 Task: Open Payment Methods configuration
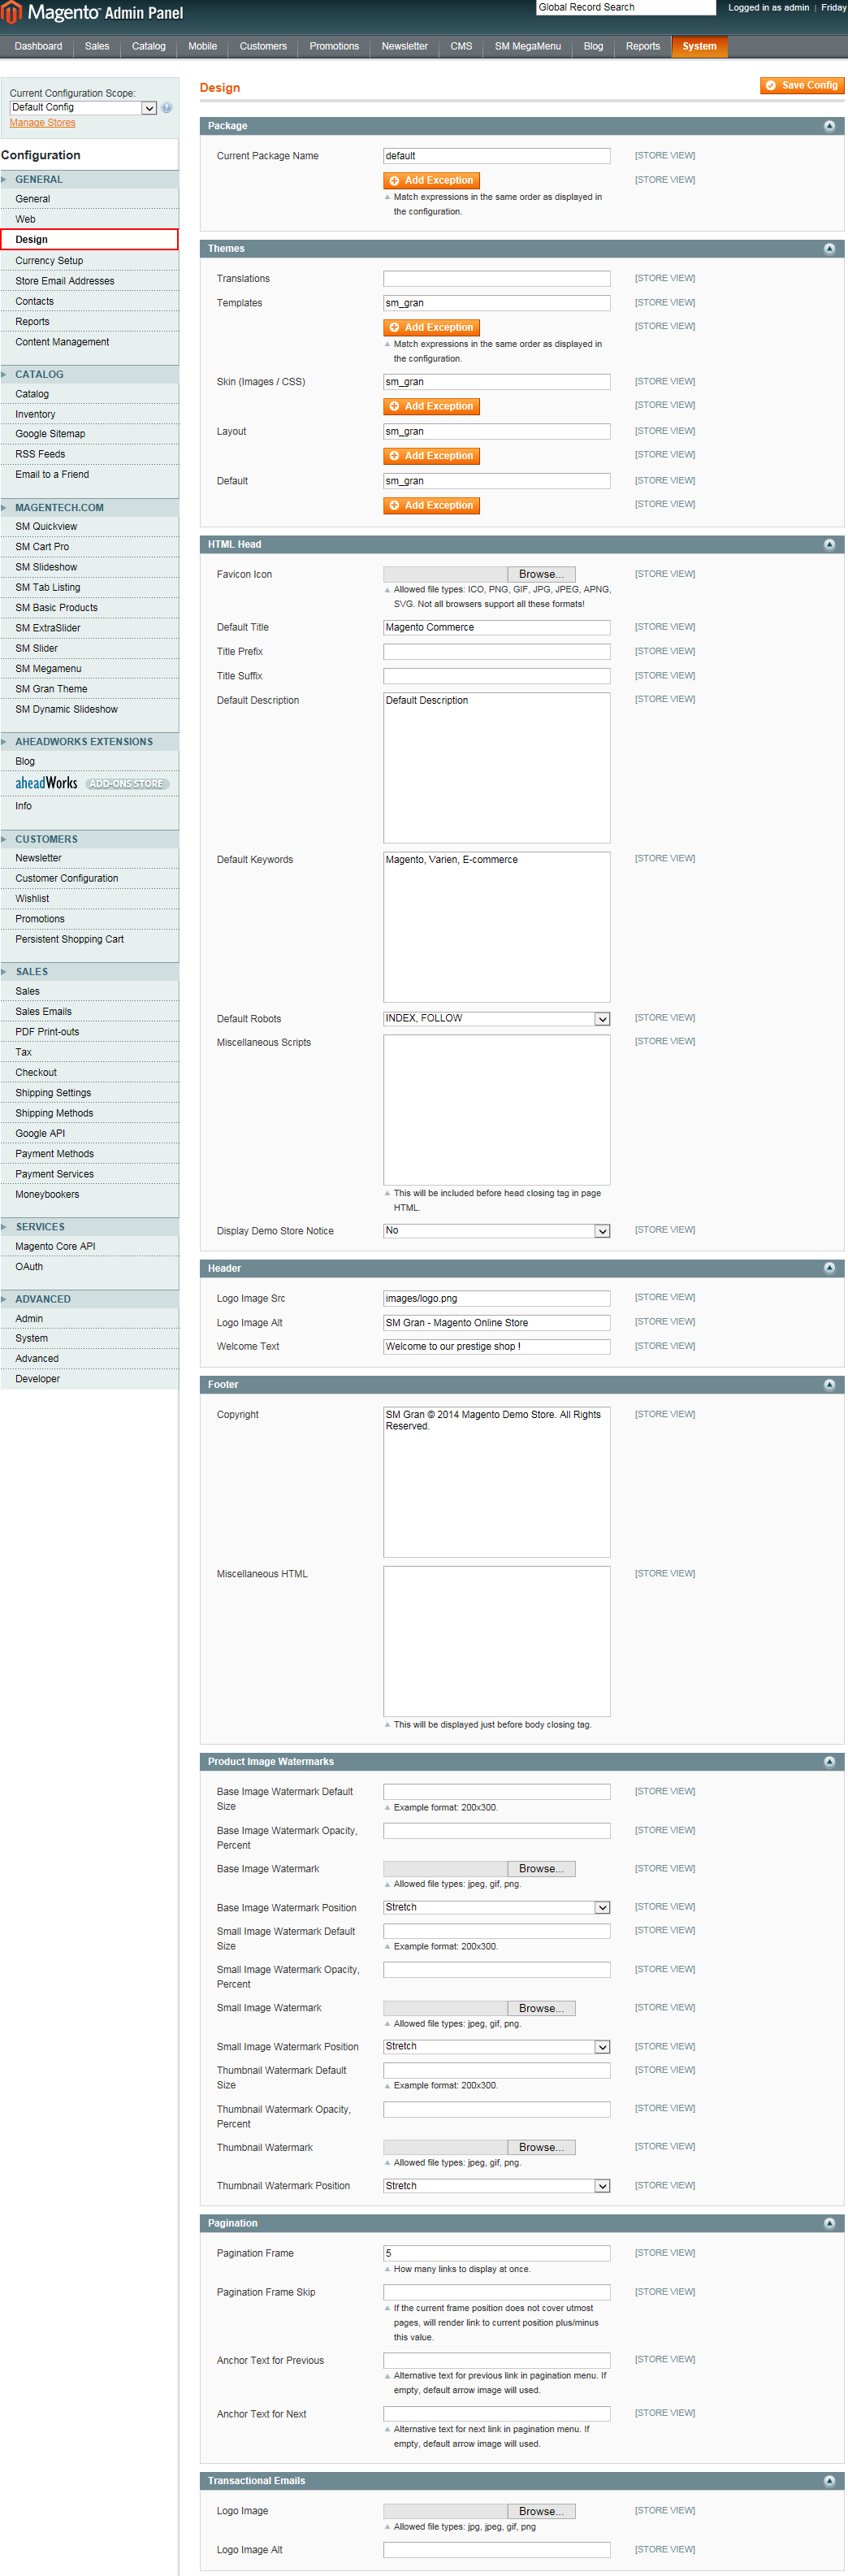point(54,1154)
